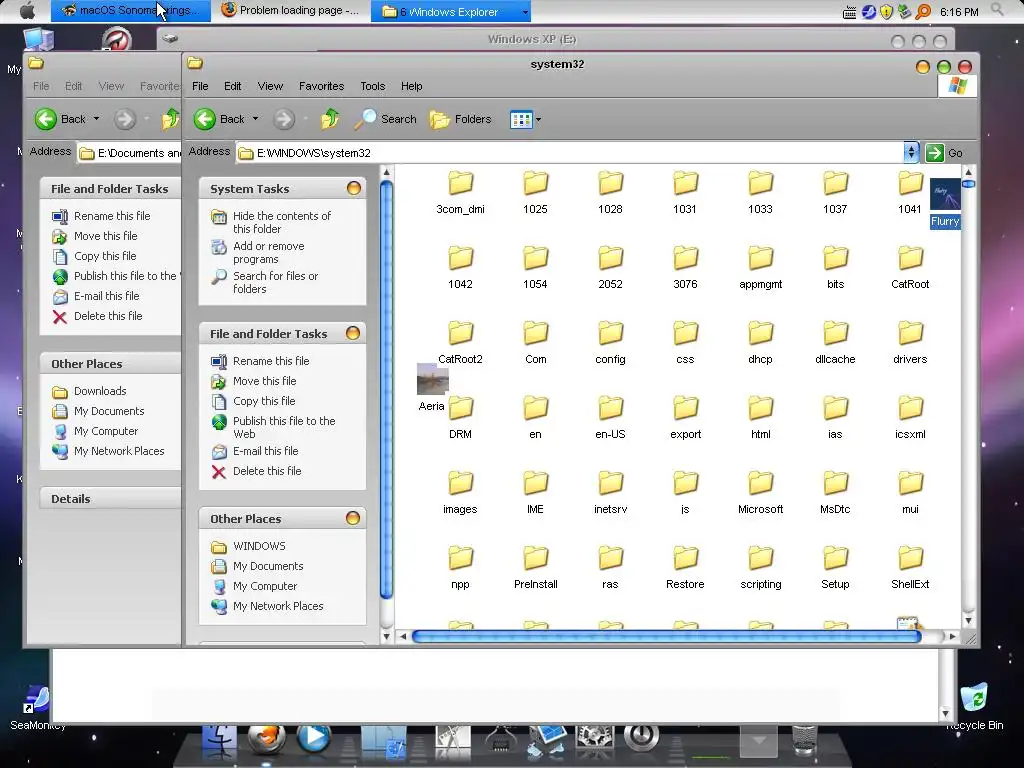Select the PreInstall folder icon
This screenshot has height=768, width=1024.
(536, 559)
